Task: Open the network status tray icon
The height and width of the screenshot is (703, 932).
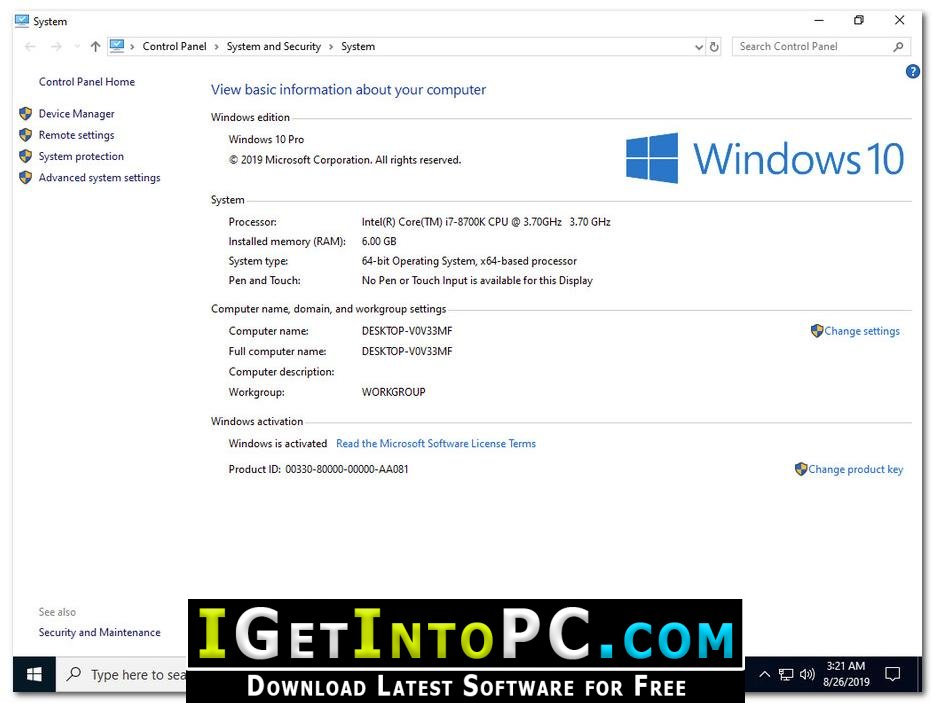Action: (x=786, y=674)
